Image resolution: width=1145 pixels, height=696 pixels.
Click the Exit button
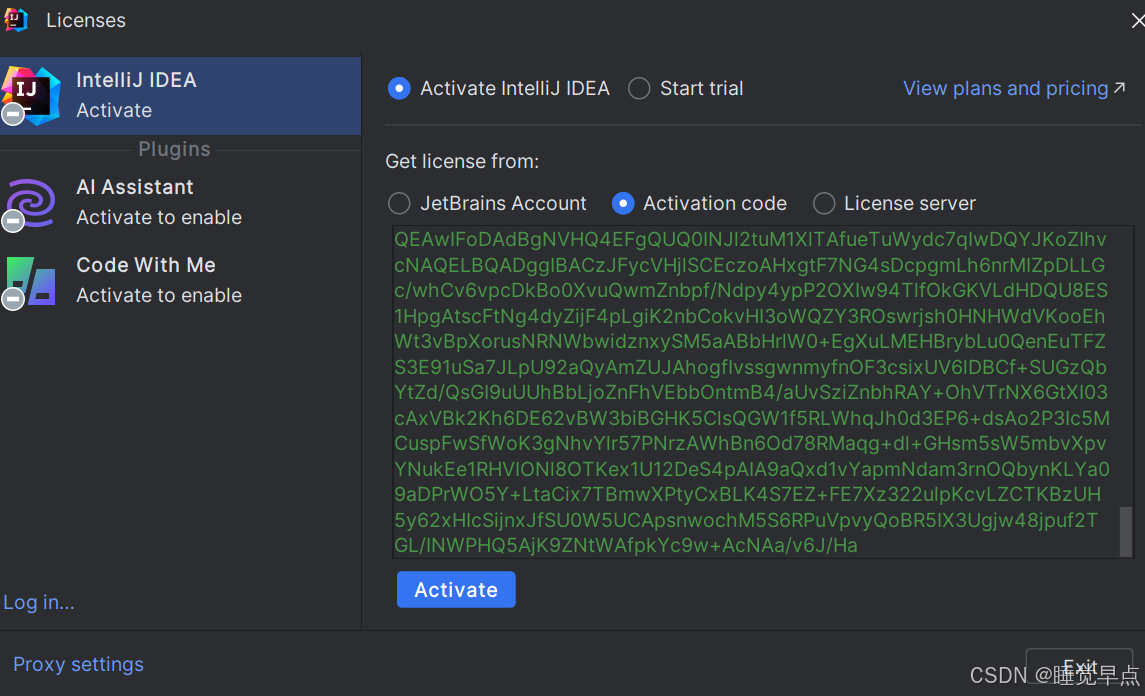(x=1079, y=668)
